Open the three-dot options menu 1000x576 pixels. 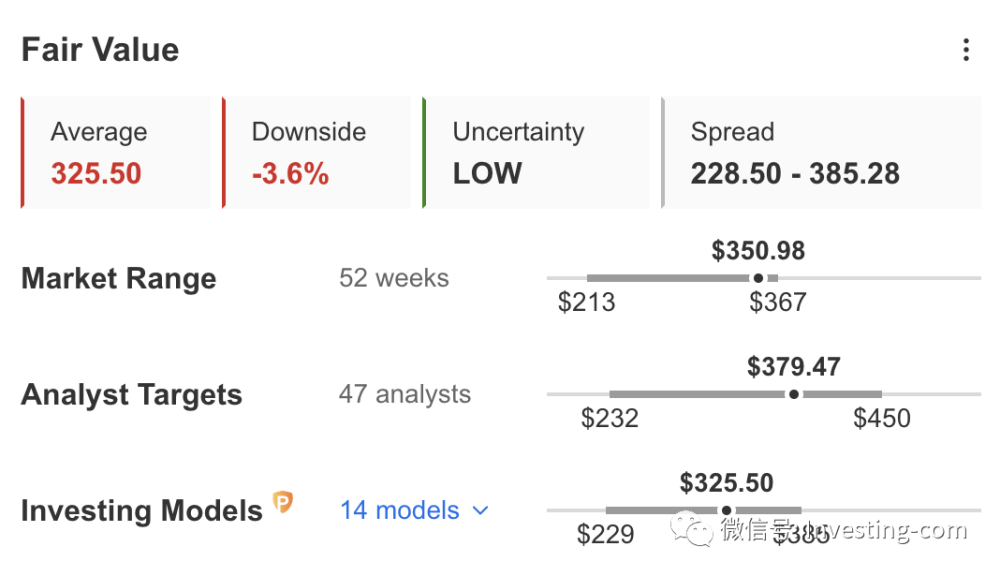pyautogui.click(x=965, y=50)
